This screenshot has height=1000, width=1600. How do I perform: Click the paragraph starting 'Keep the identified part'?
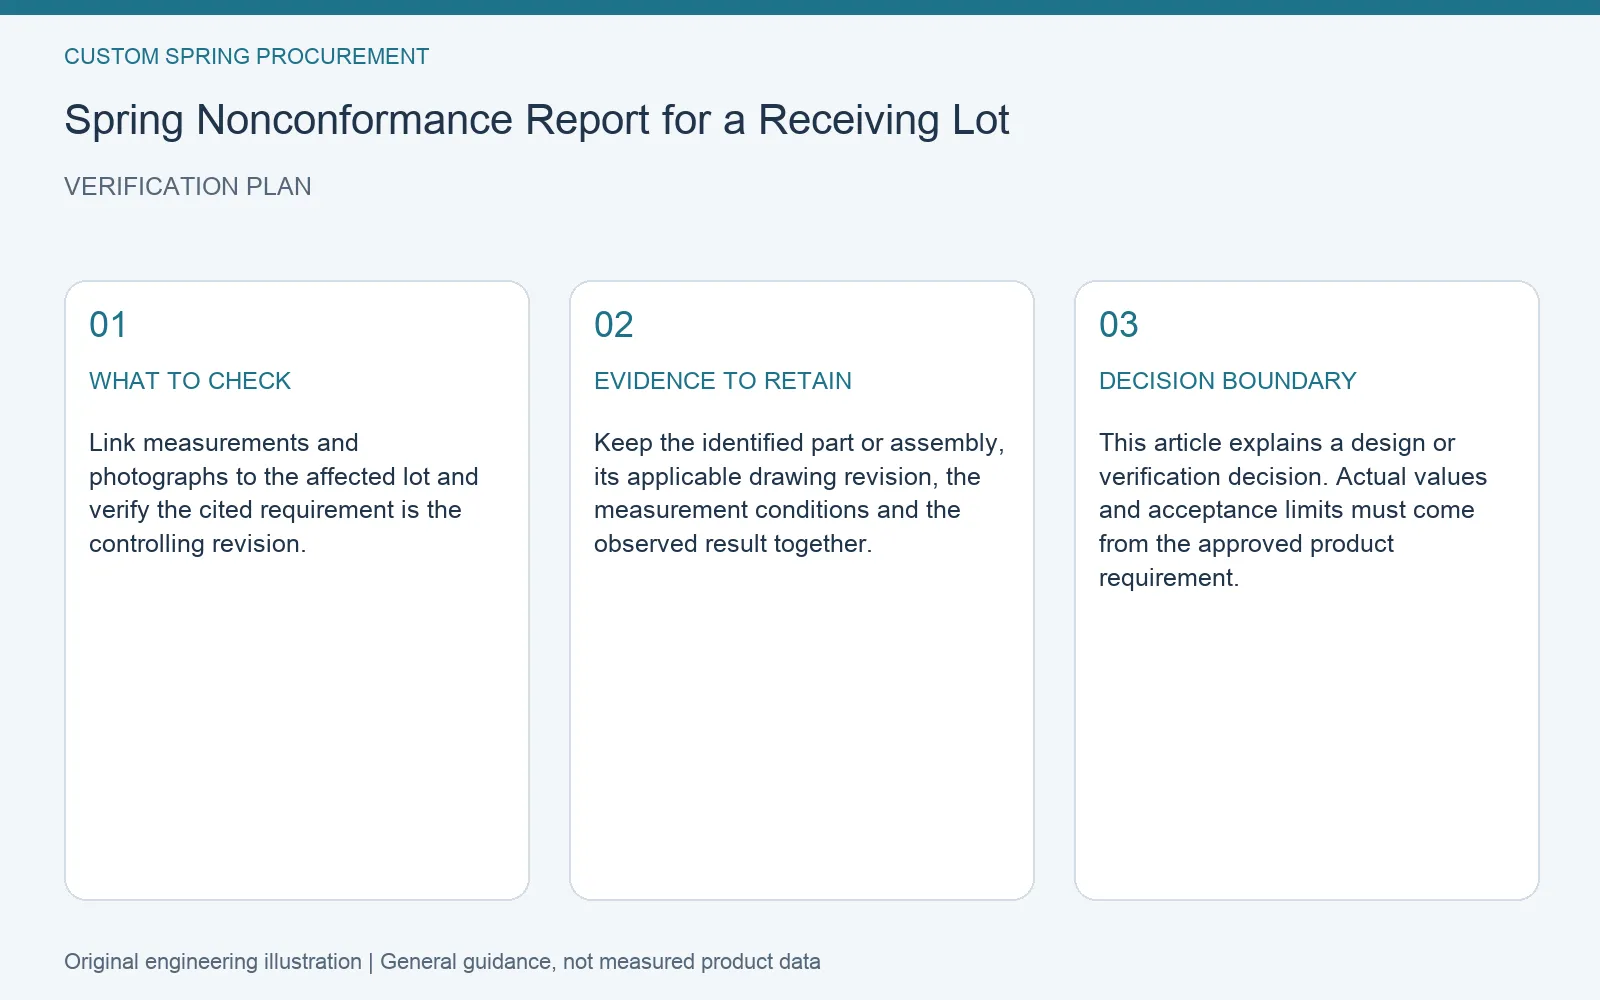[799, 493]
